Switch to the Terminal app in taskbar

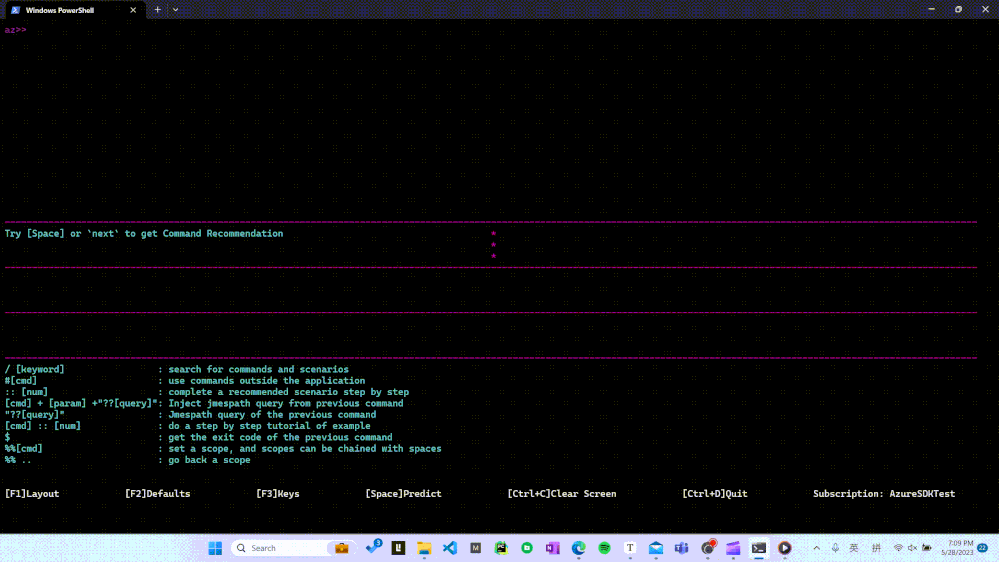[759, 548]
